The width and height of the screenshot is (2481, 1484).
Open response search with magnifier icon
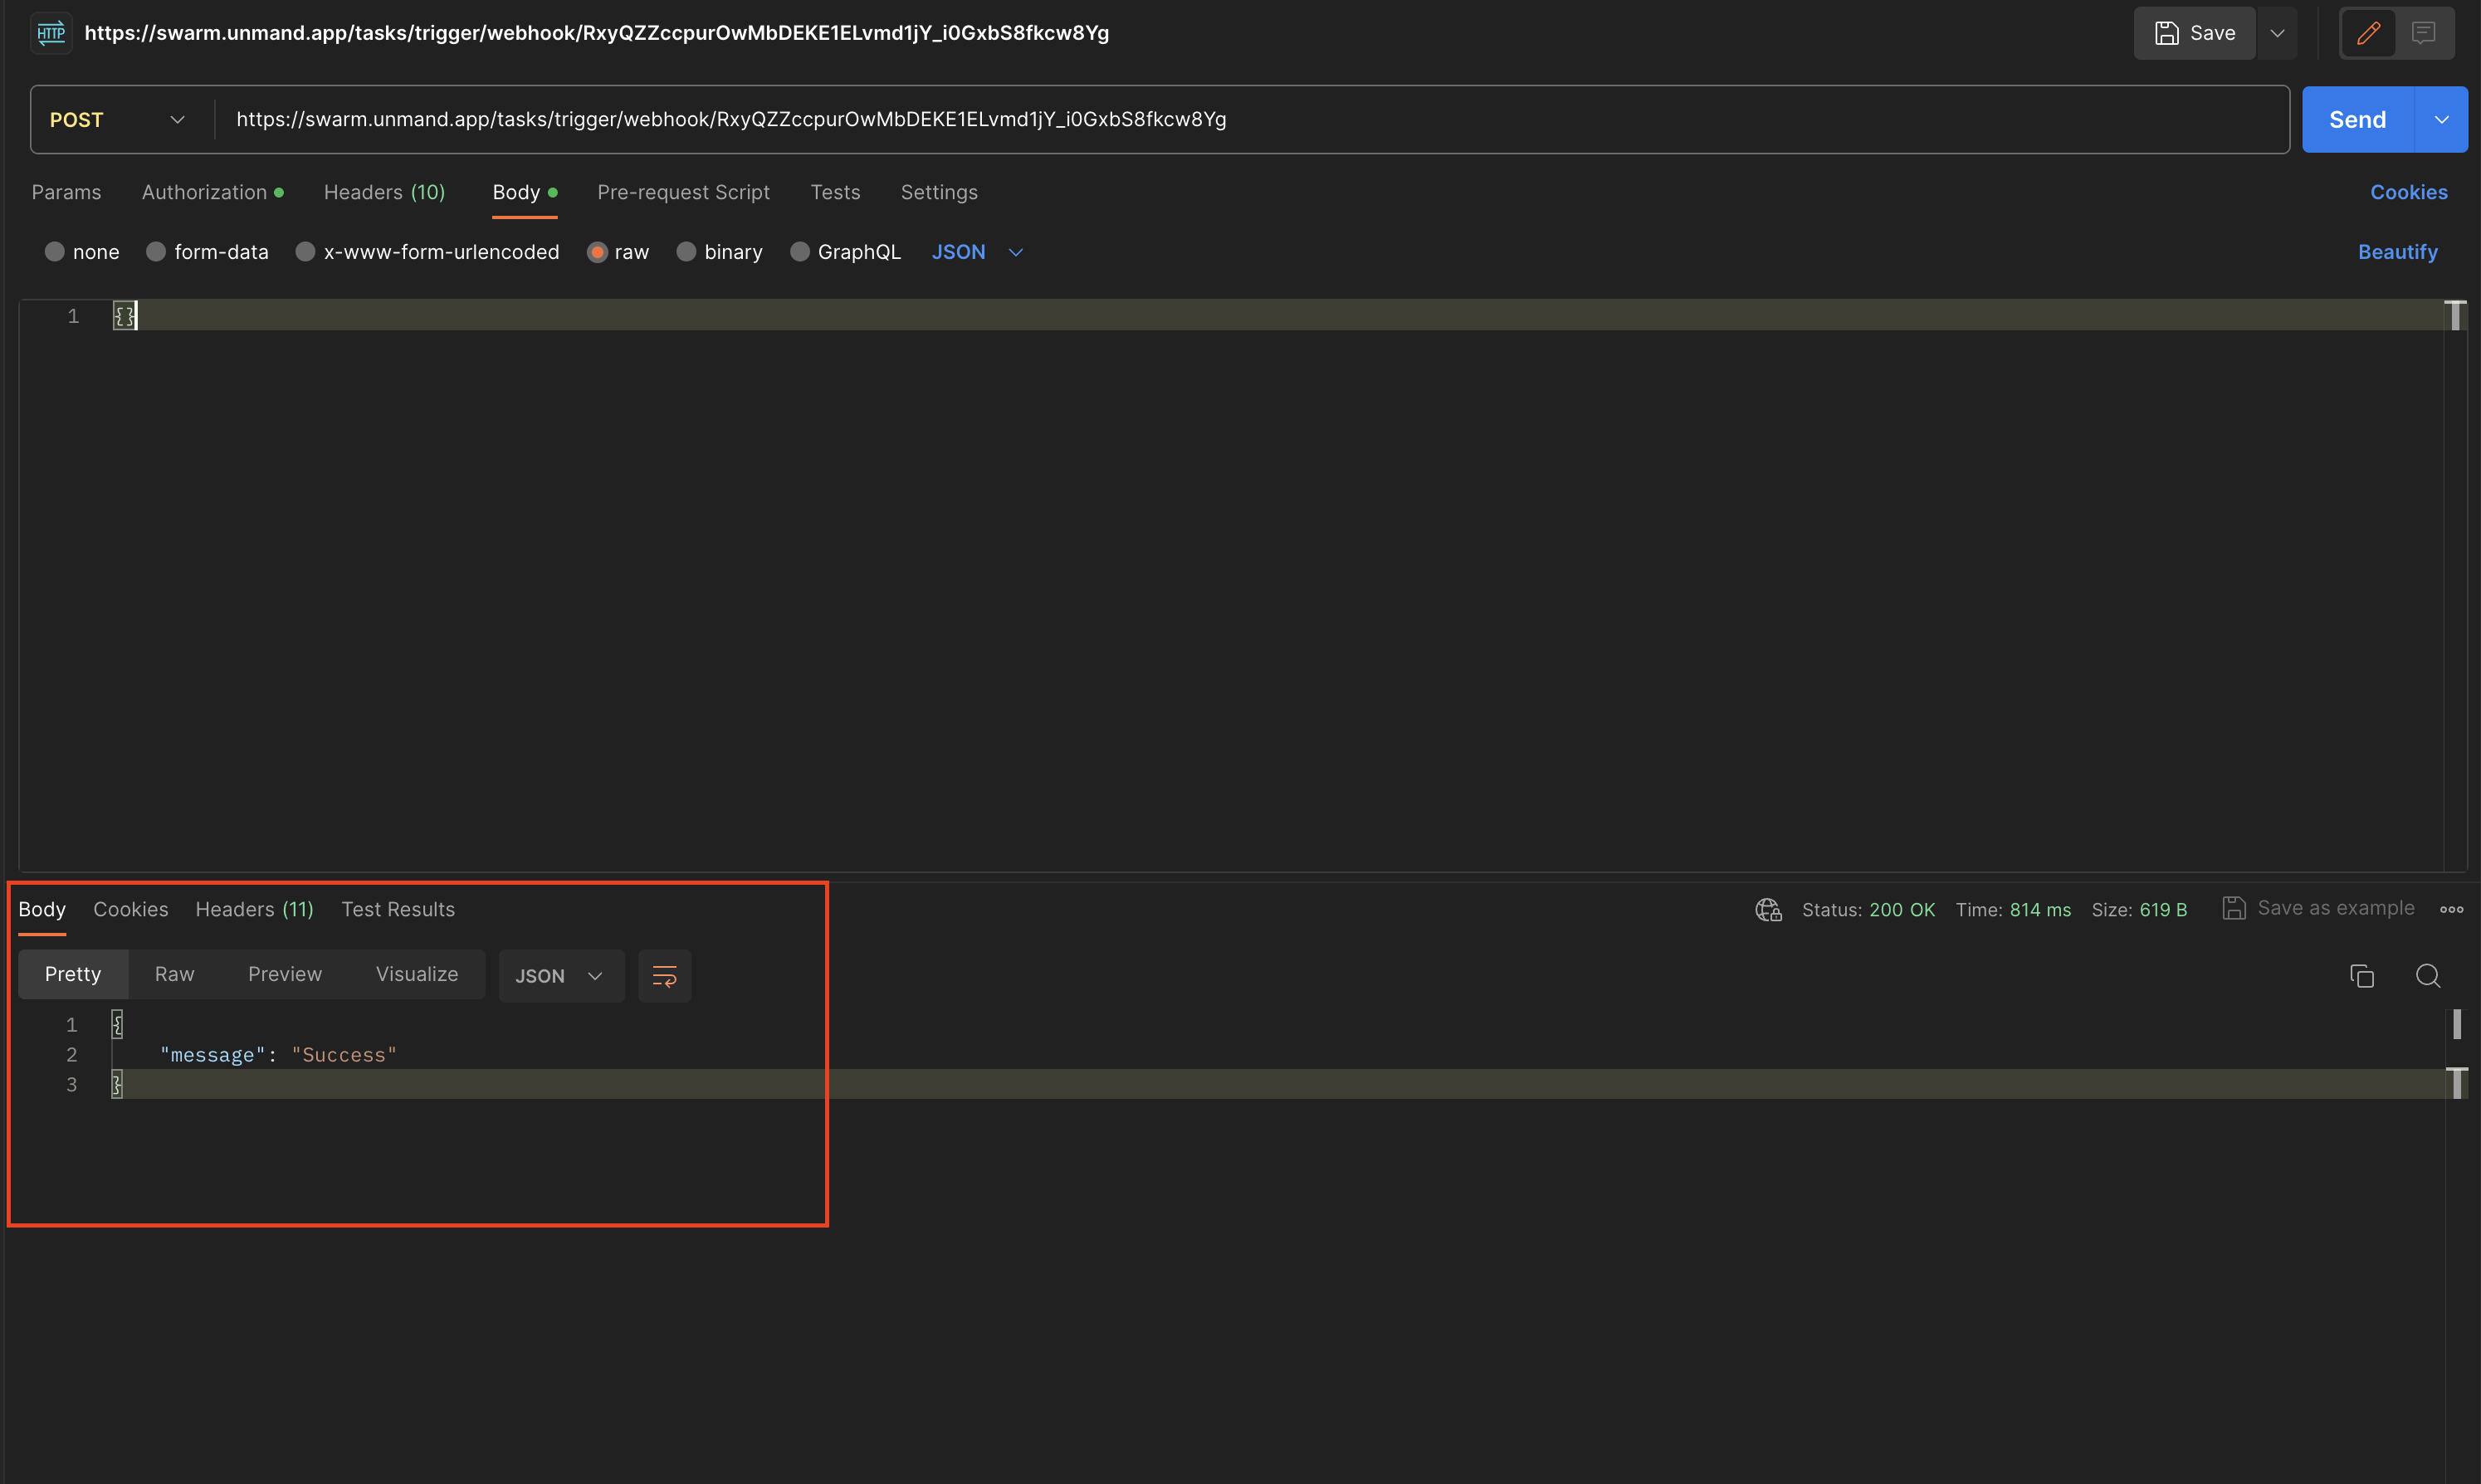click(x=2429, y=975)
